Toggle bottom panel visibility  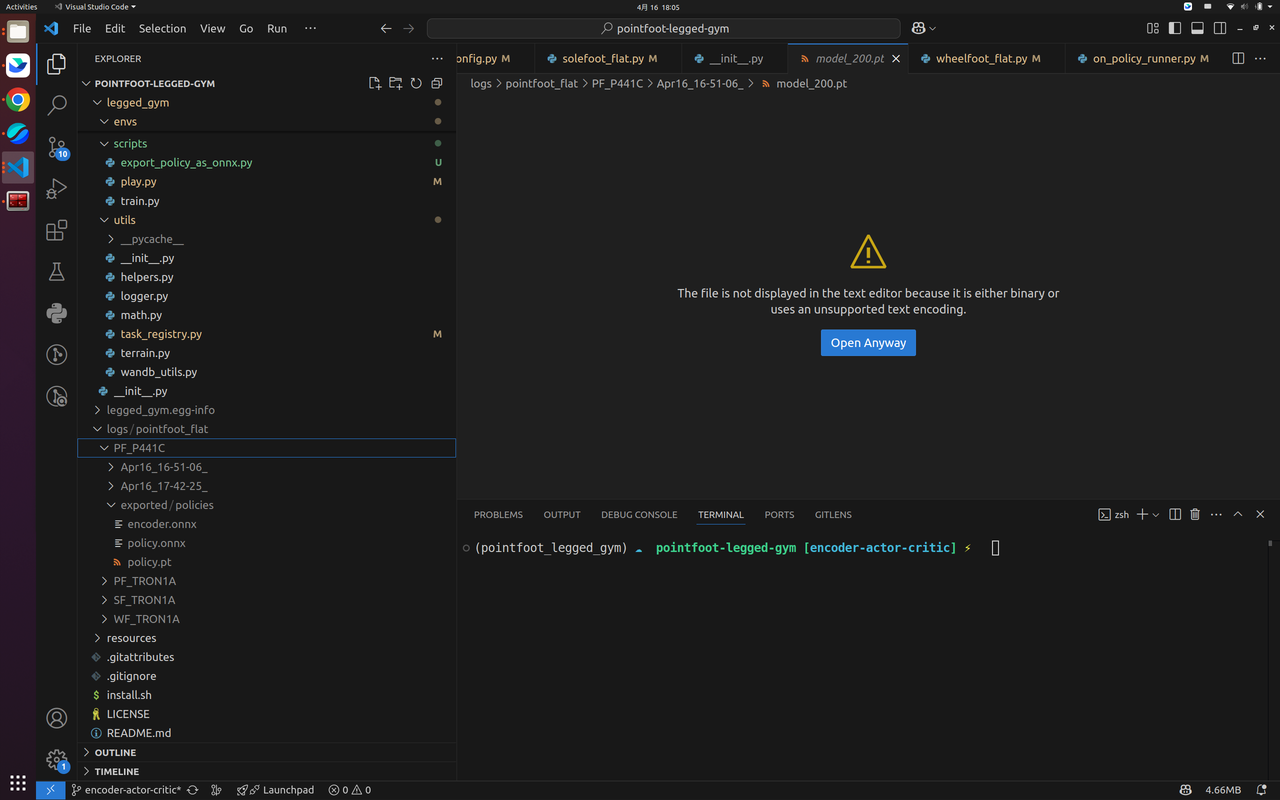1197,29
